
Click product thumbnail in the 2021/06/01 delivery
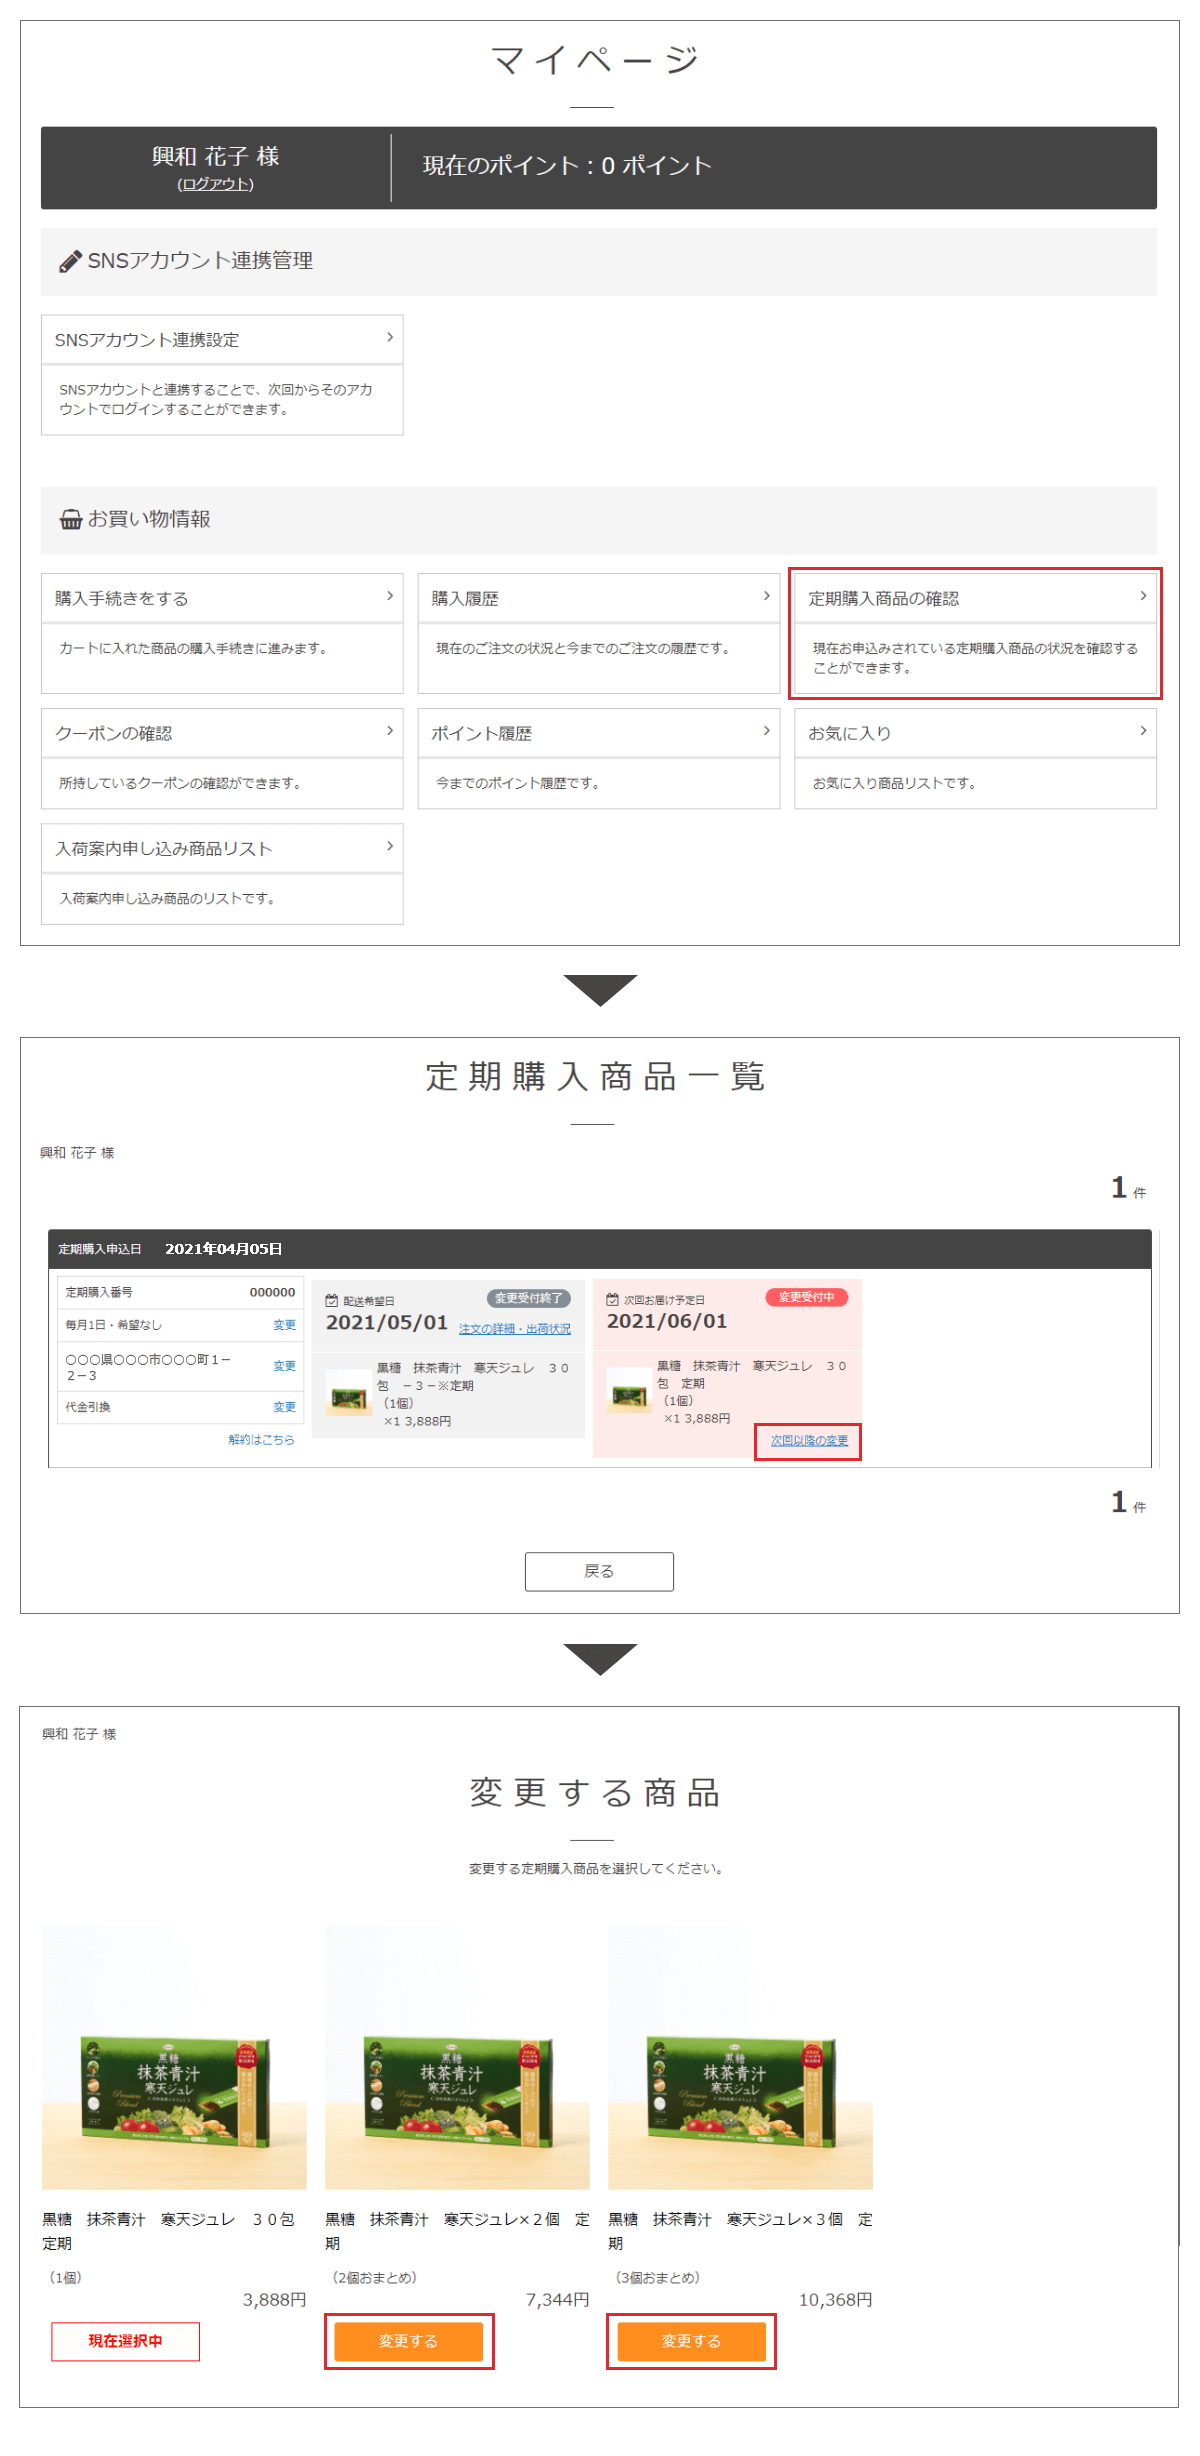click(x=629, y=1392)
